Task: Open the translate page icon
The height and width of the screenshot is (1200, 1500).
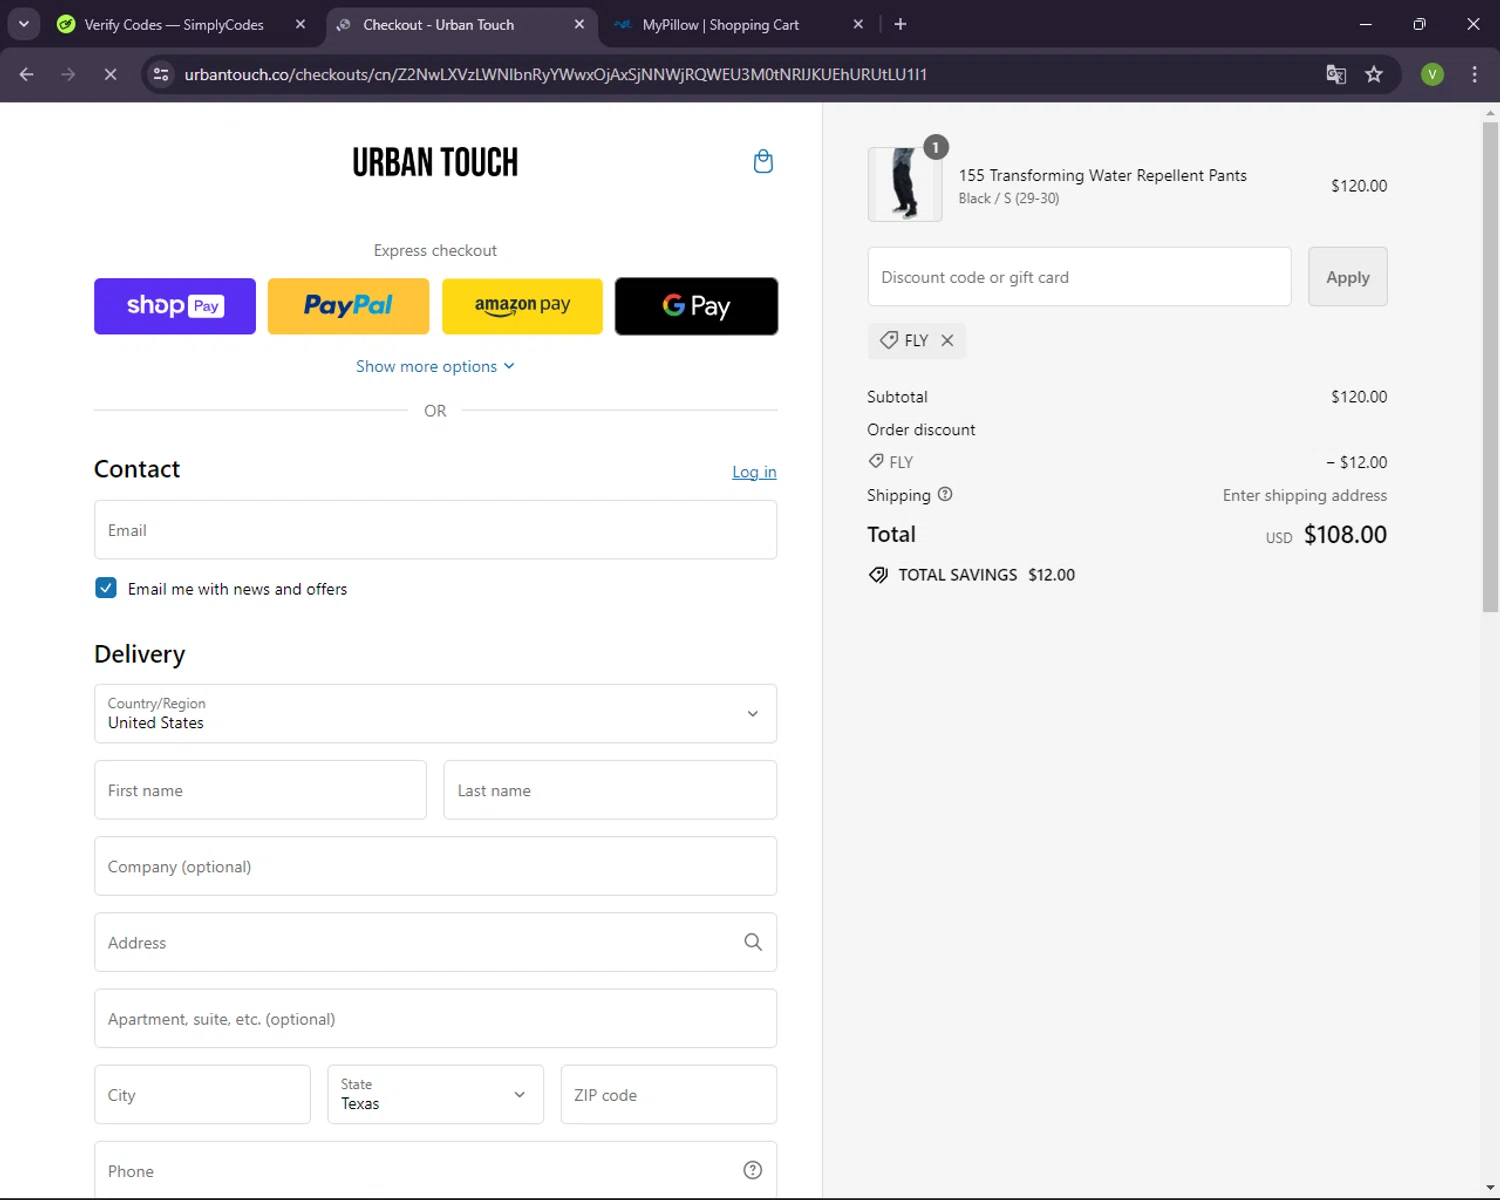Action: coord(1336,74)
